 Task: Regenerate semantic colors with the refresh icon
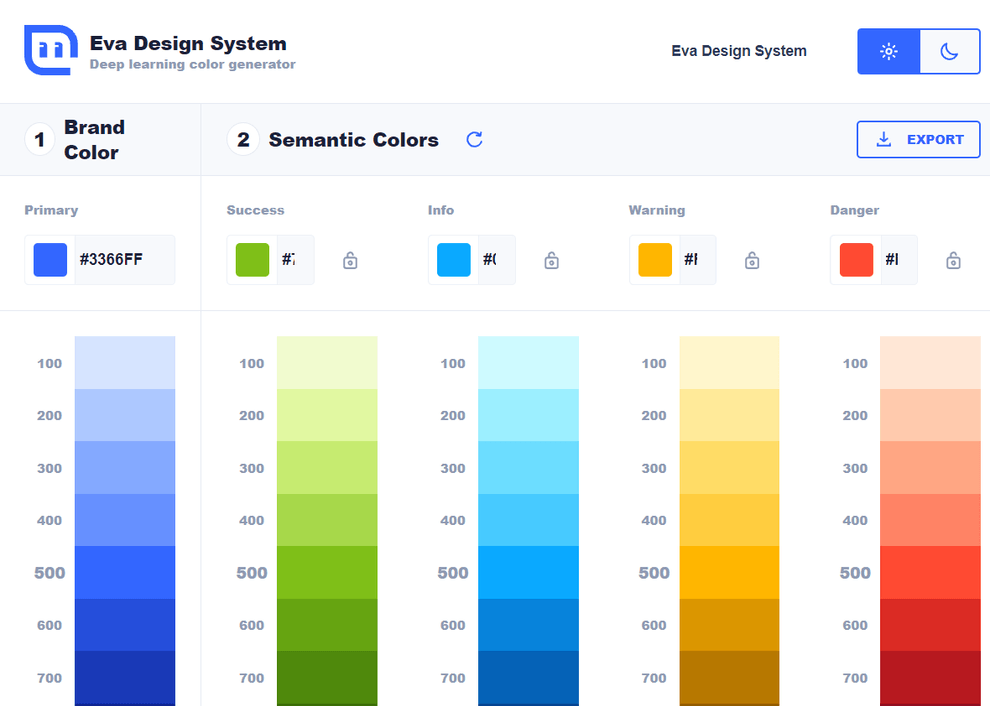click(x=473, y=139)
